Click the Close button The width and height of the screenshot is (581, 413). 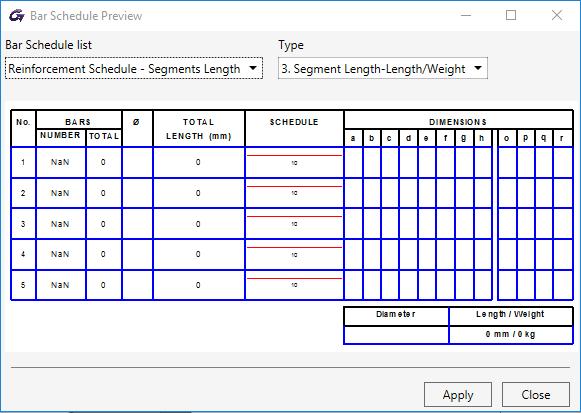pos(535,394)
